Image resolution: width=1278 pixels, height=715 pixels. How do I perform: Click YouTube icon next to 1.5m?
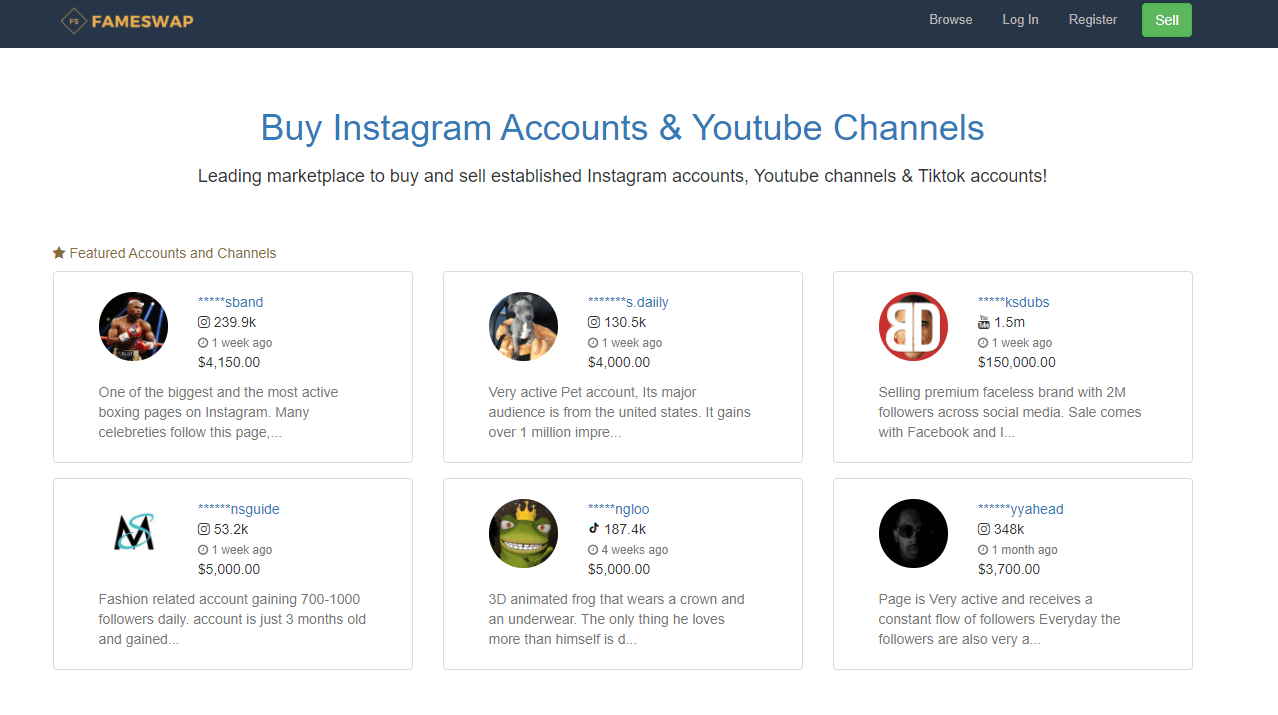pos(984,322)
